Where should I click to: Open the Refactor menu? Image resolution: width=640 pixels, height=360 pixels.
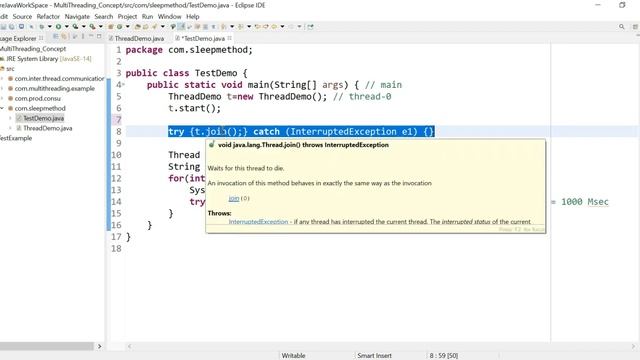48,17
